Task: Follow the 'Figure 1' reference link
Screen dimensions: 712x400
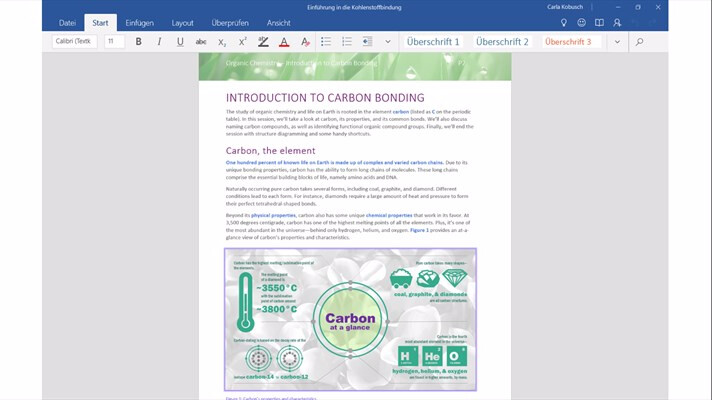Action: click(x=419, y=230)
